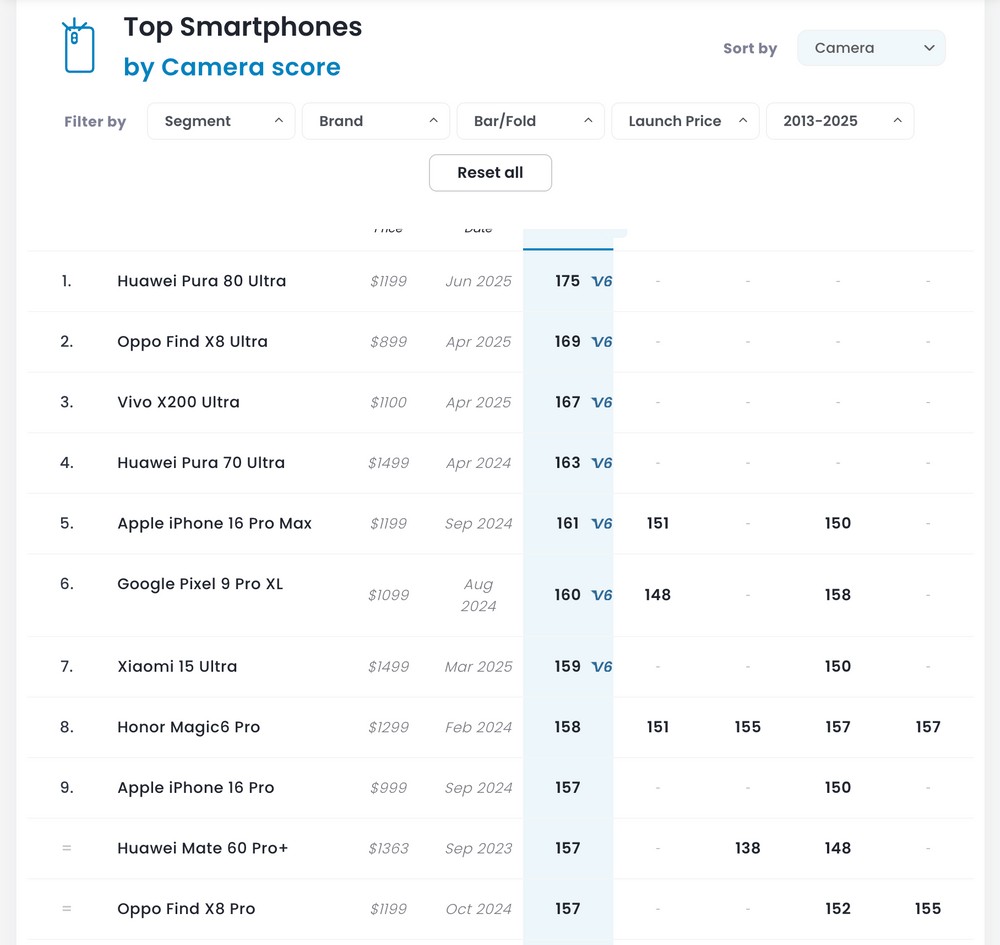Screen dimensions: 1000x945
Task: Click score 138 in Huawei Mate 60 Pro+ row
Action: [x=747, y=848]
